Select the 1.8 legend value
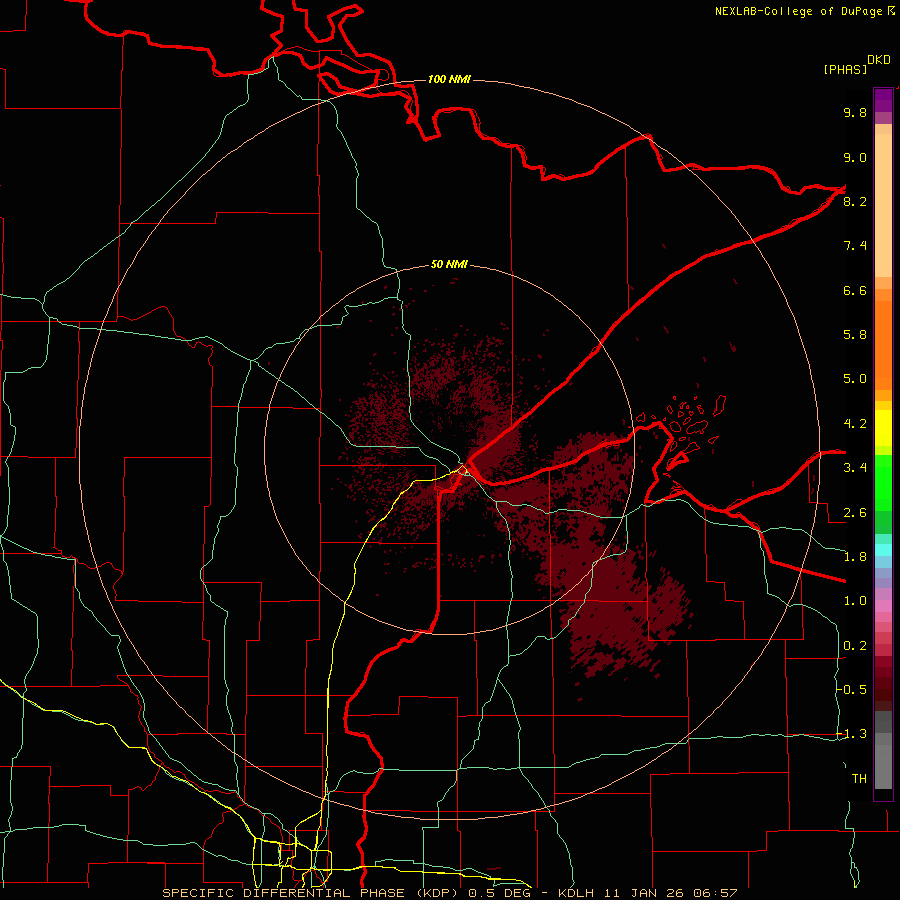Viewport: 900px width, 900px height. click(855, 557)
